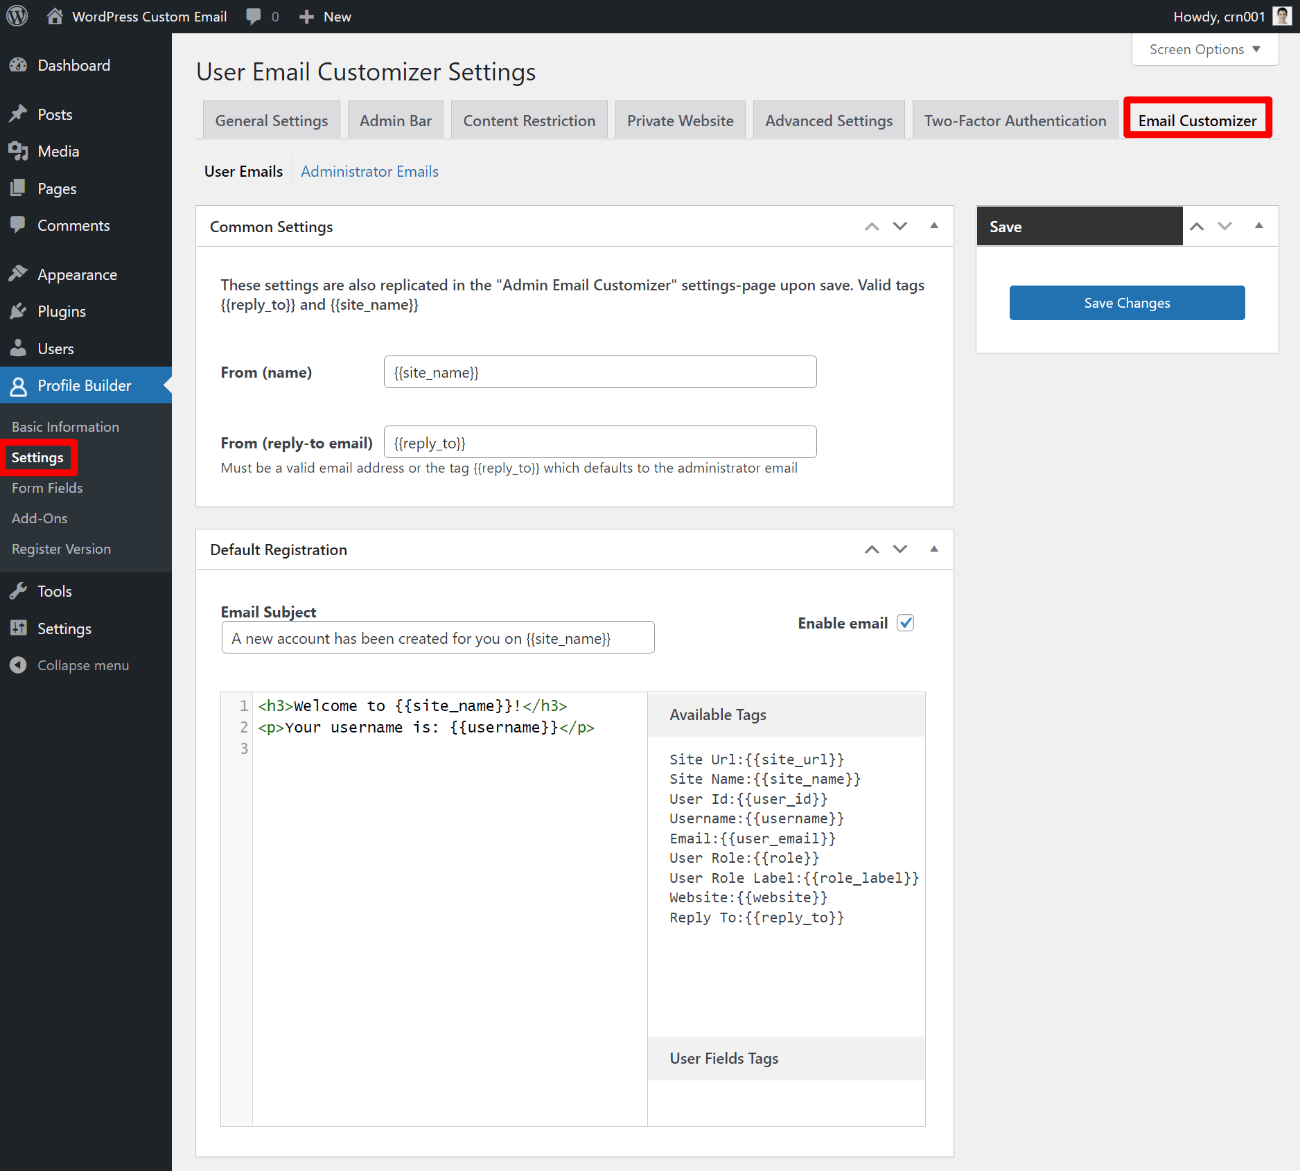This screenshot has height=1171, width=1300.
Task: Disable the Enable email checkbox
Action: (x=905, y=623)
